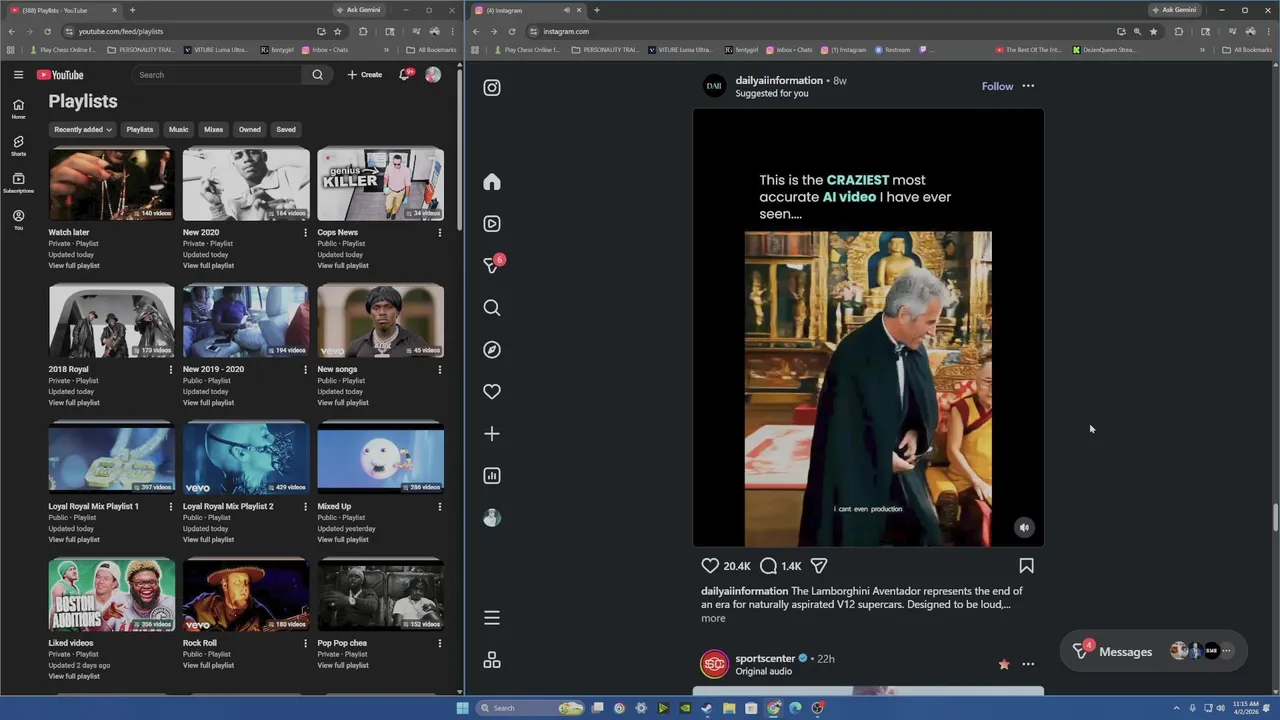
Task: Click YouTube window address bar
Action: point(190,31)
